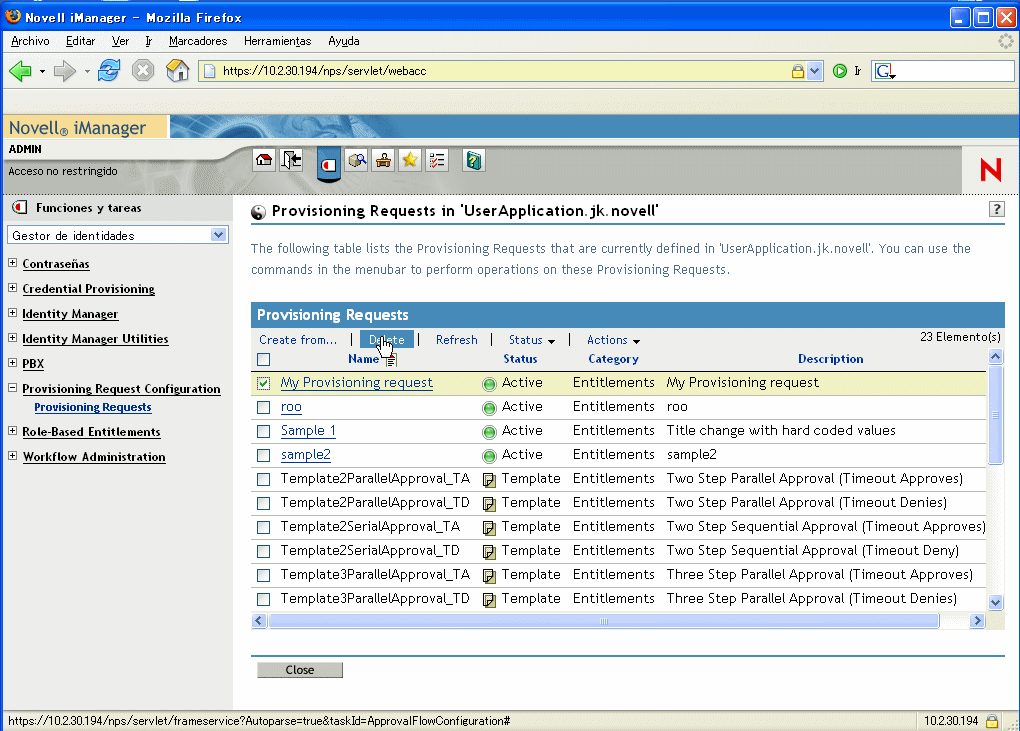Open the Actions dropdown menu
This screenshot has width=1020, height=731.
[613, 340]
